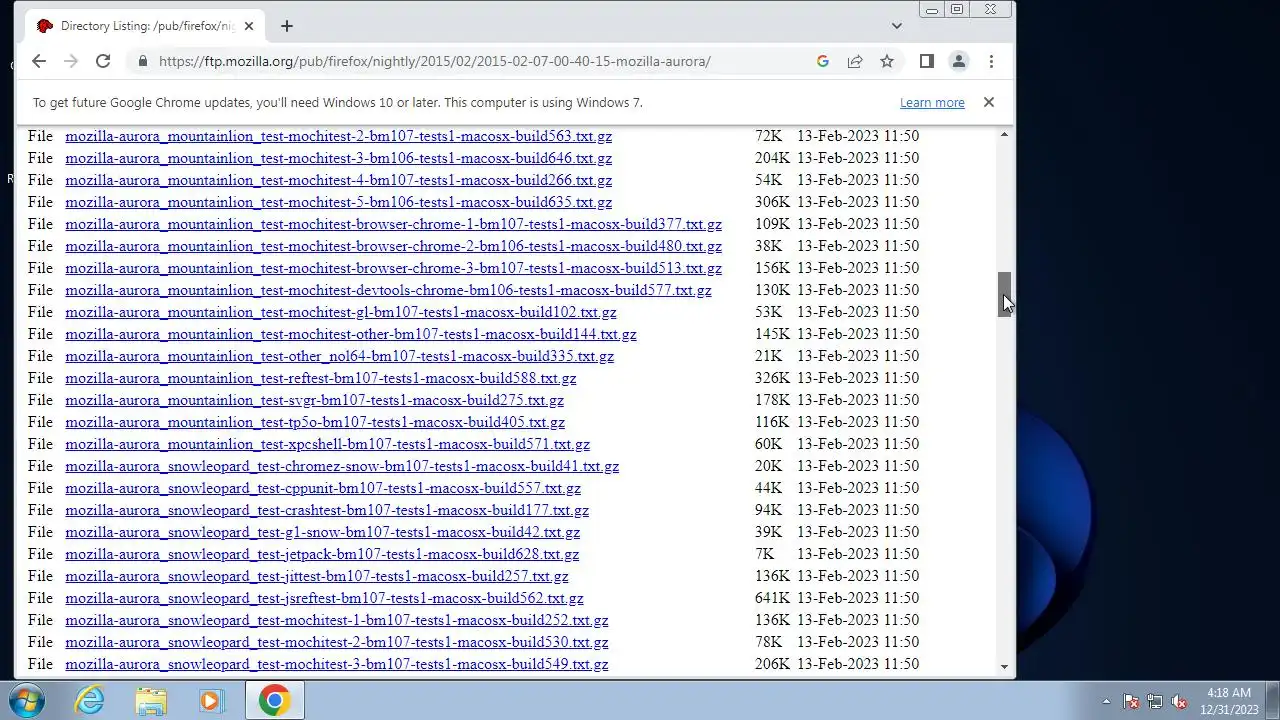
Task: Open mountainlion mochitest-gl build102 file
Action: [x=340, y=312]
